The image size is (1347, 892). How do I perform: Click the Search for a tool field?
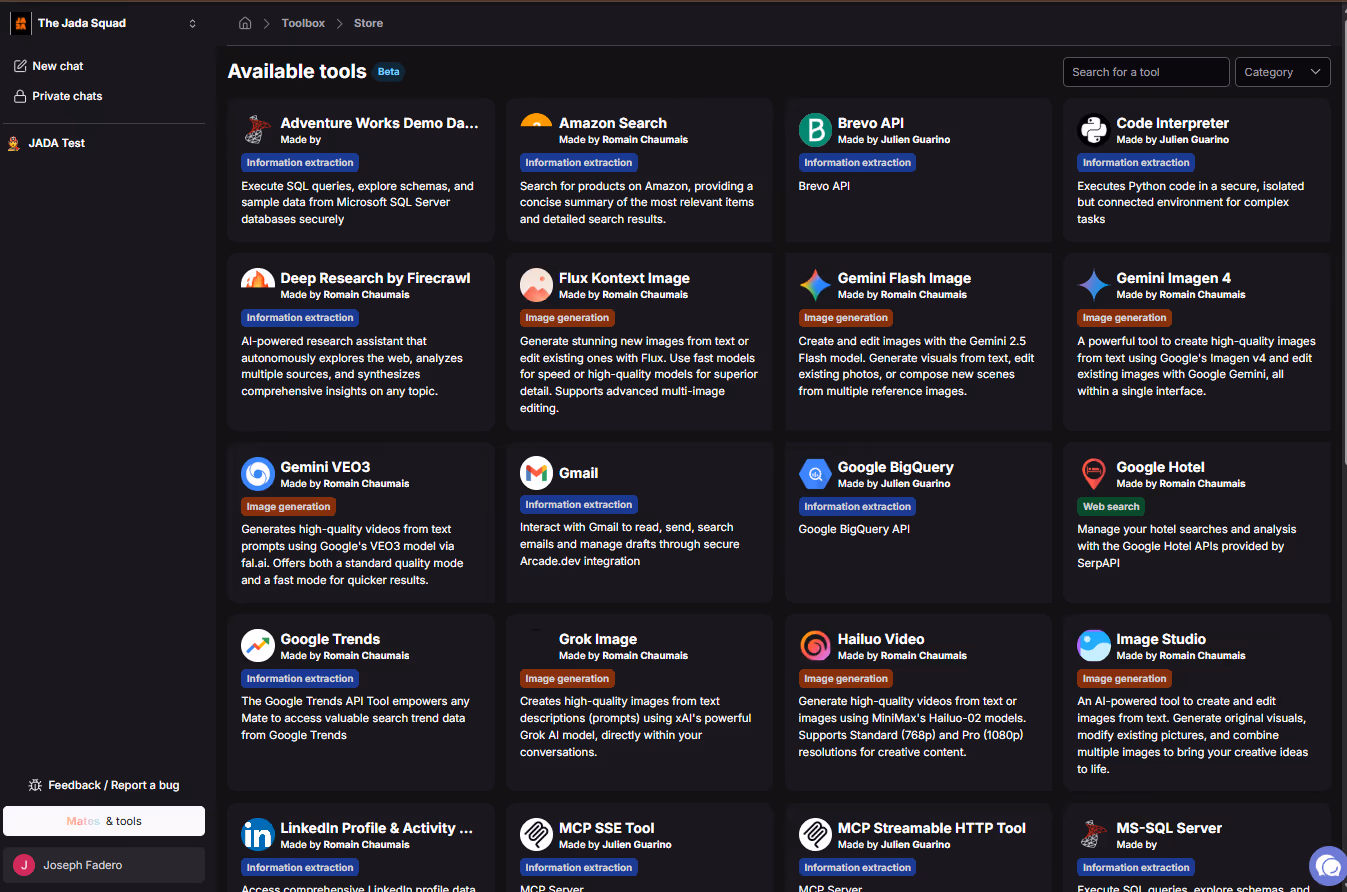(x=1145, y=71)
